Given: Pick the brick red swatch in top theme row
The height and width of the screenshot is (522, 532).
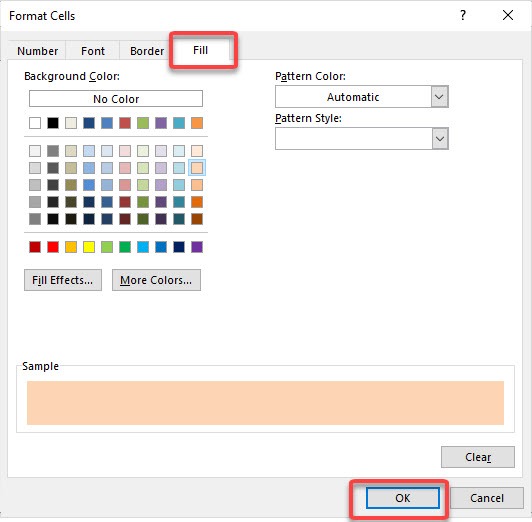Looking at the screenshot, I should coord(125,123).
